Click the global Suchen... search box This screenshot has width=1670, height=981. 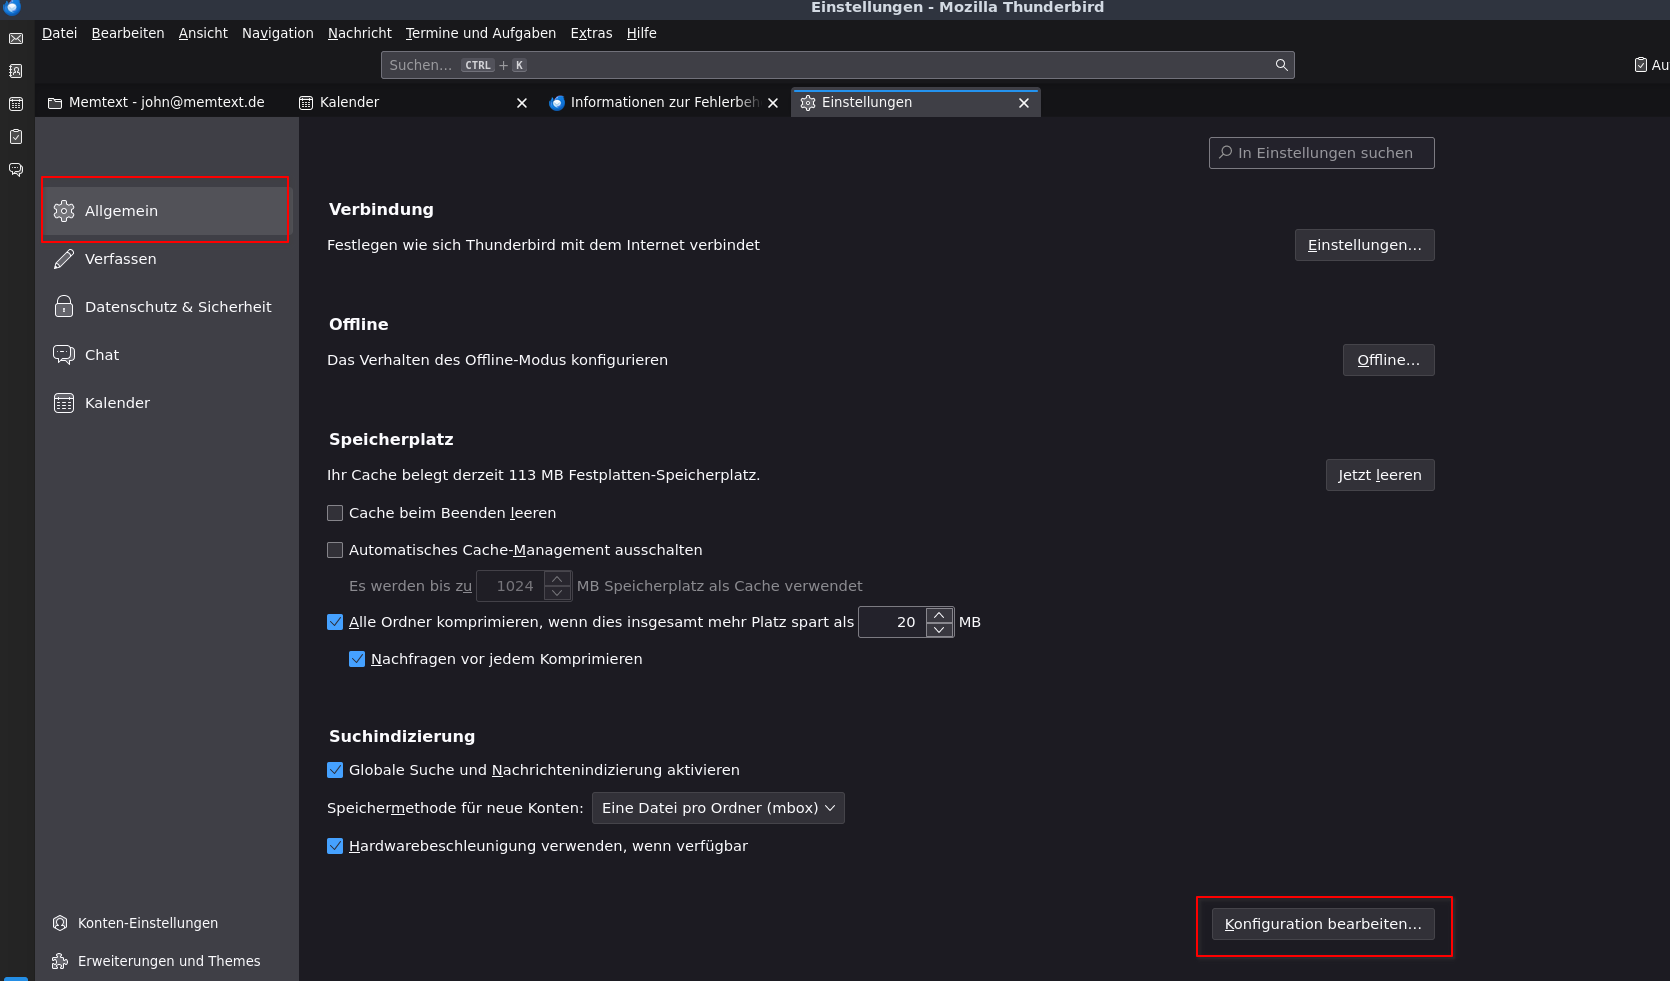pyautogui.click(x=838, y=65)
